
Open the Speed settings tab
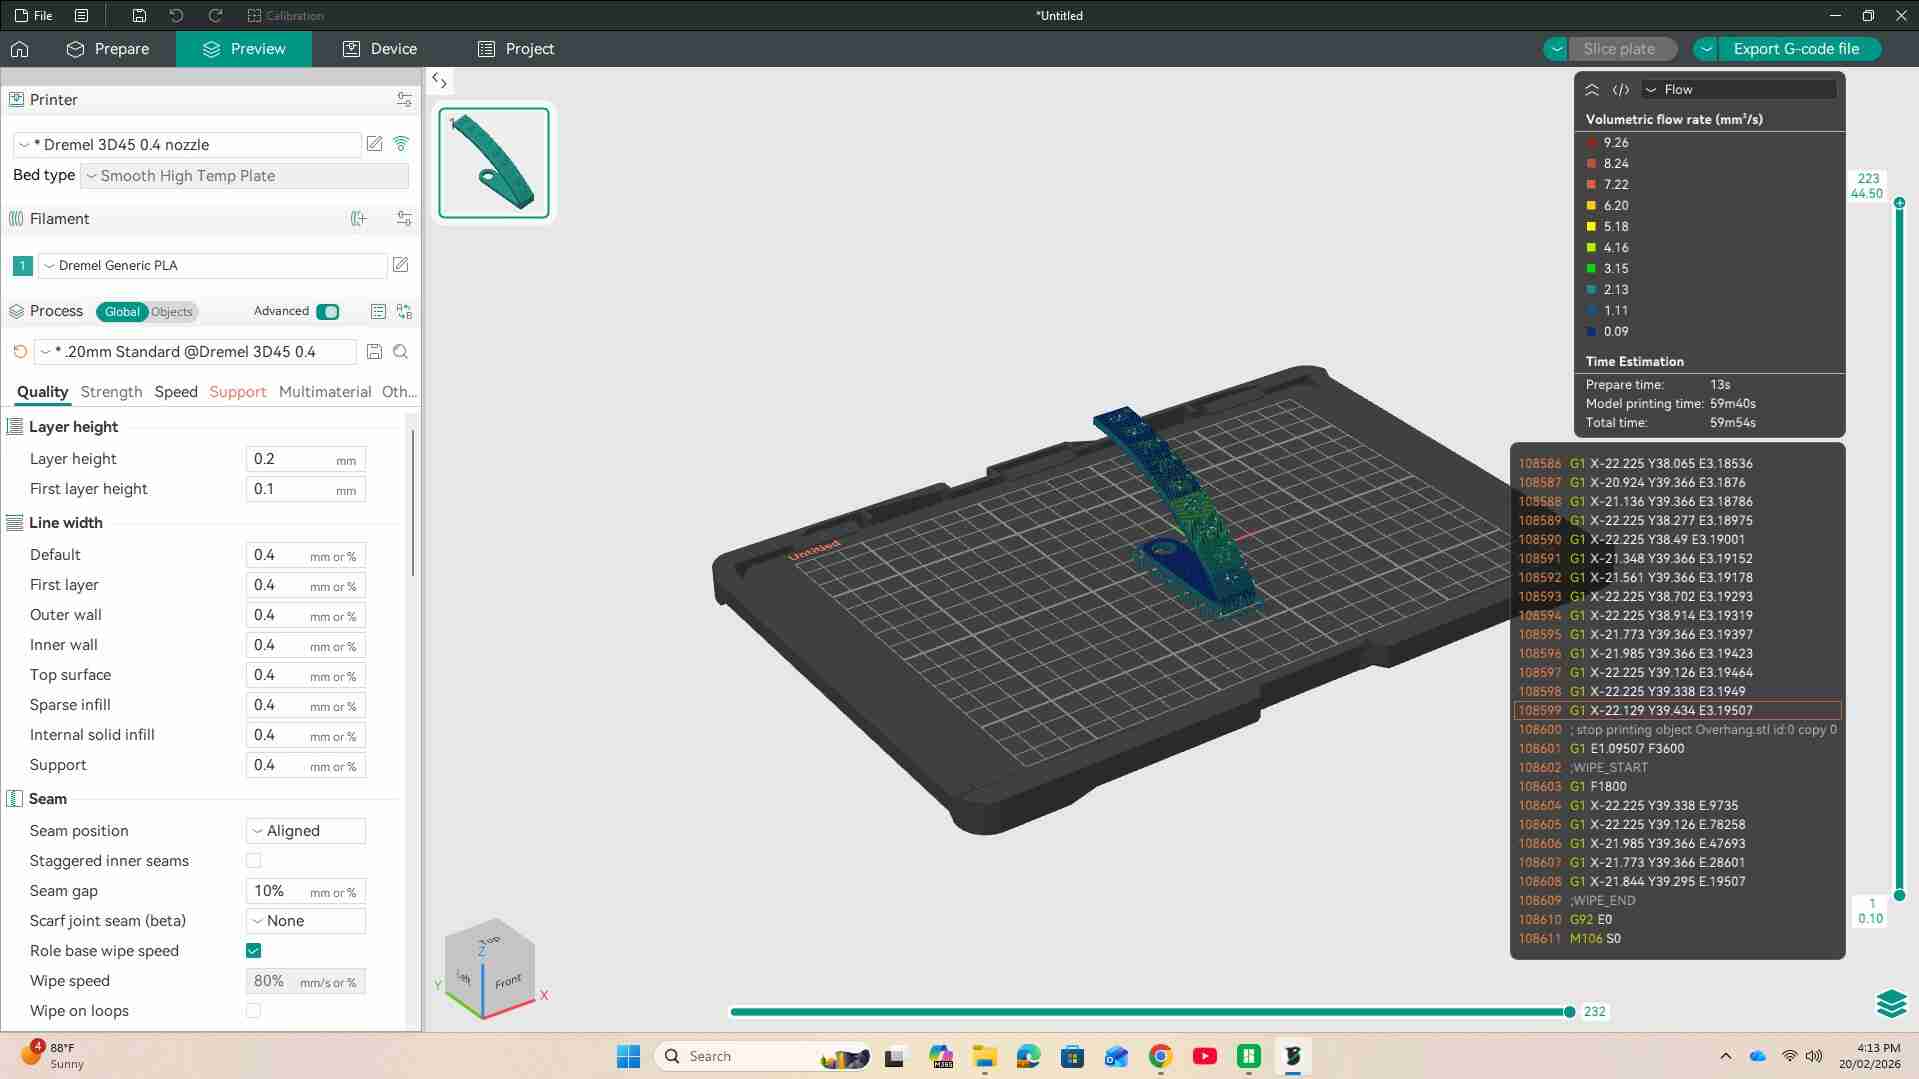click(176, 392)
